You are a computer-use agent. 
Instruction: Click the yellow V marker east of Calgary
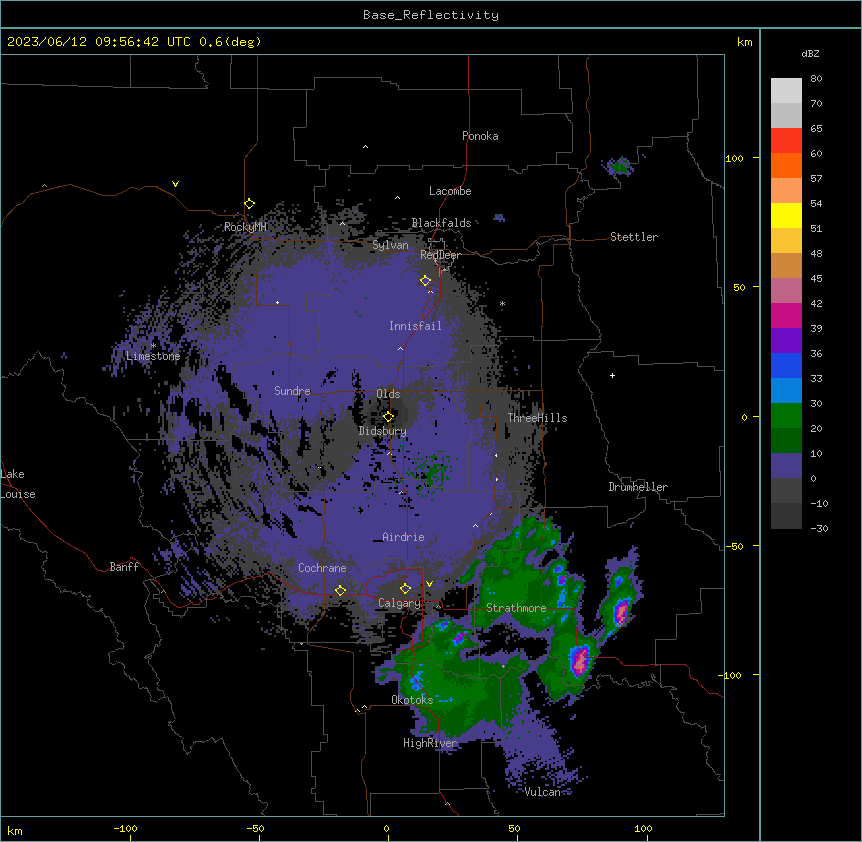429,584
